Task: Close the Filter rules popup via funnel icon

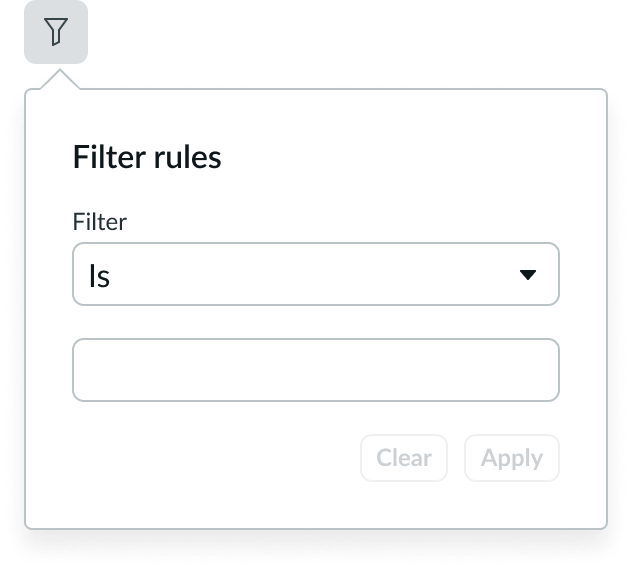Action: tap(56, 32)
